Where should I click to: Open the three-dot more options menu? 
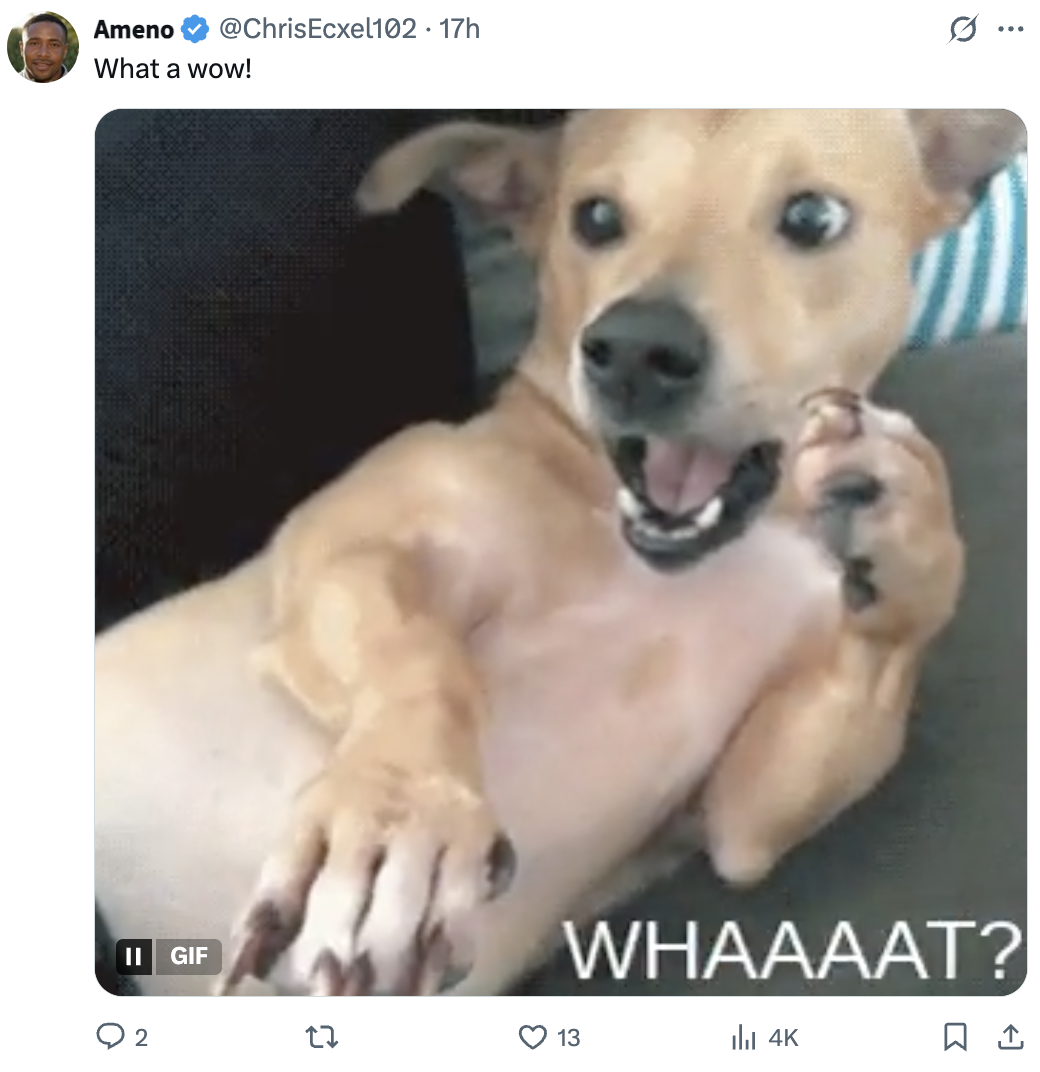pos(1011,29)
